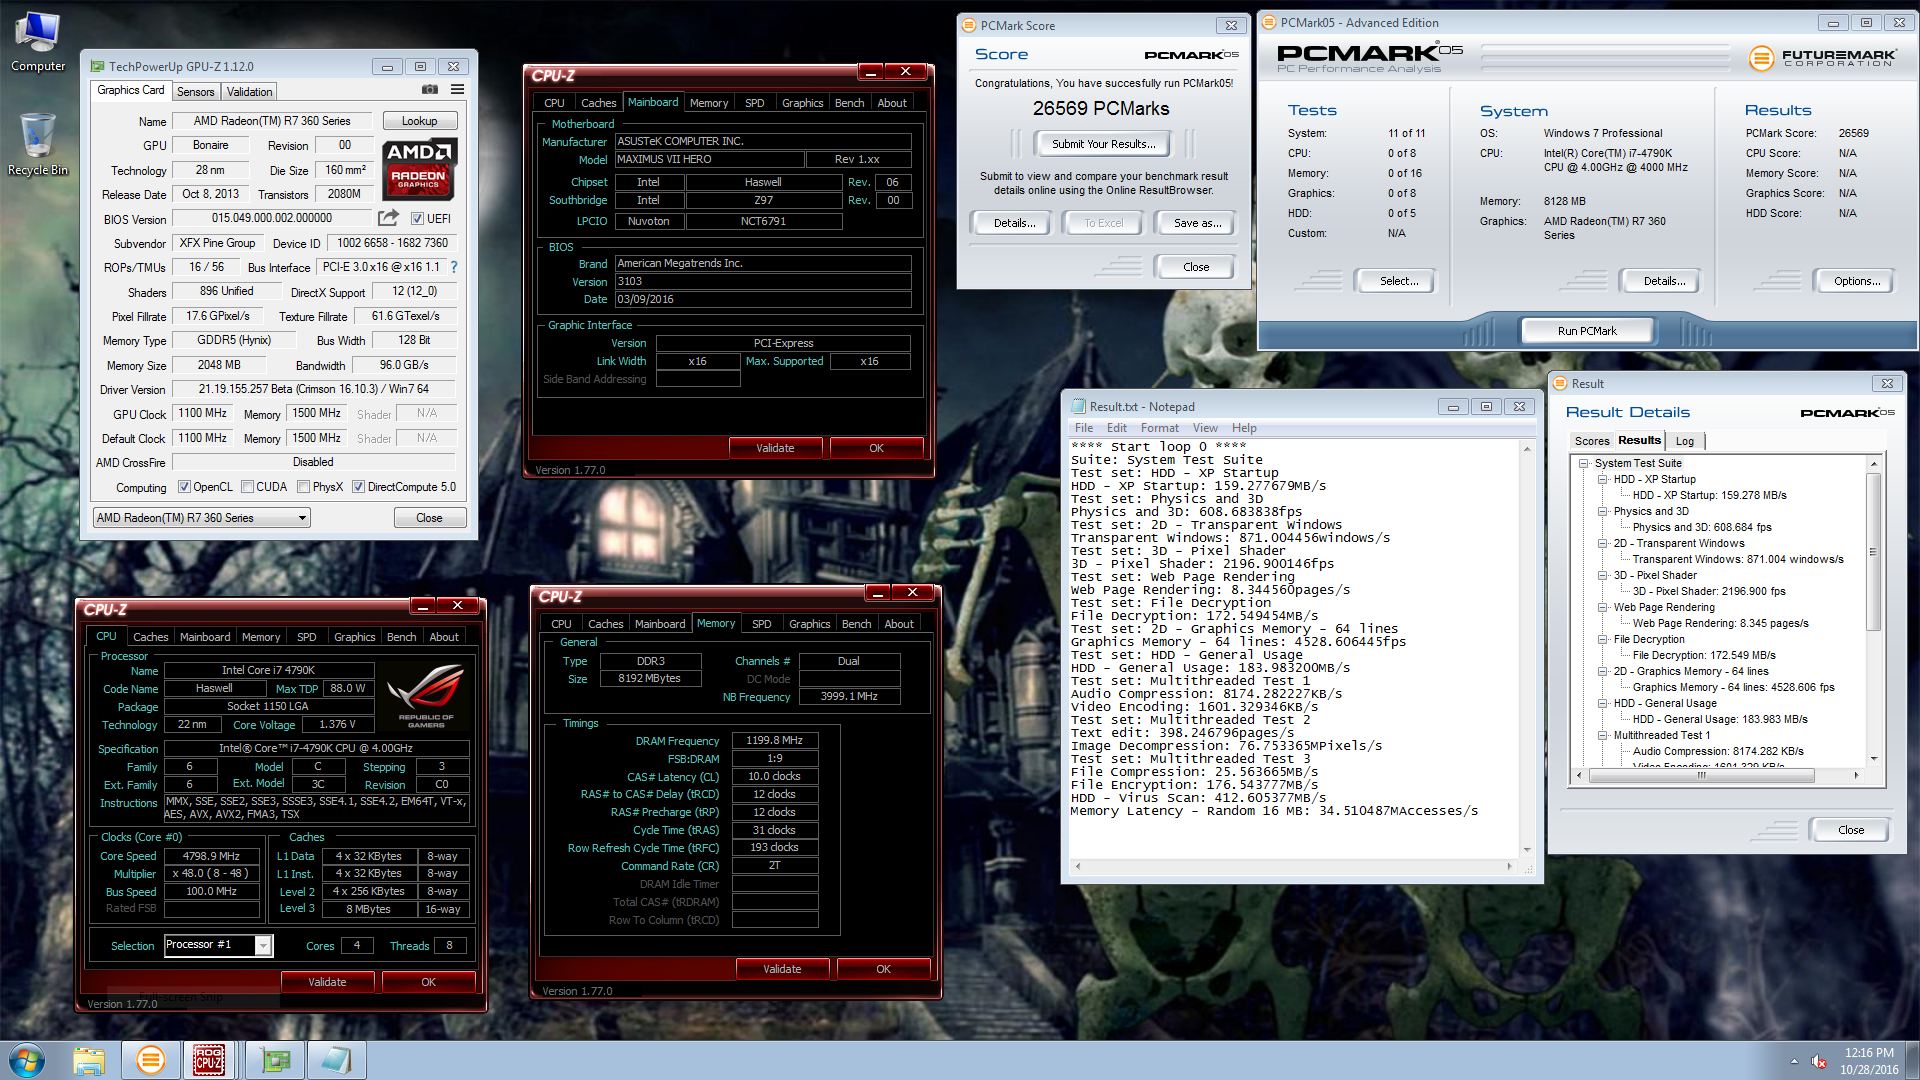The image size is (1920, 1080).
Task: Click the muted volume tray icon
Action: (x=1820, y=1061)
